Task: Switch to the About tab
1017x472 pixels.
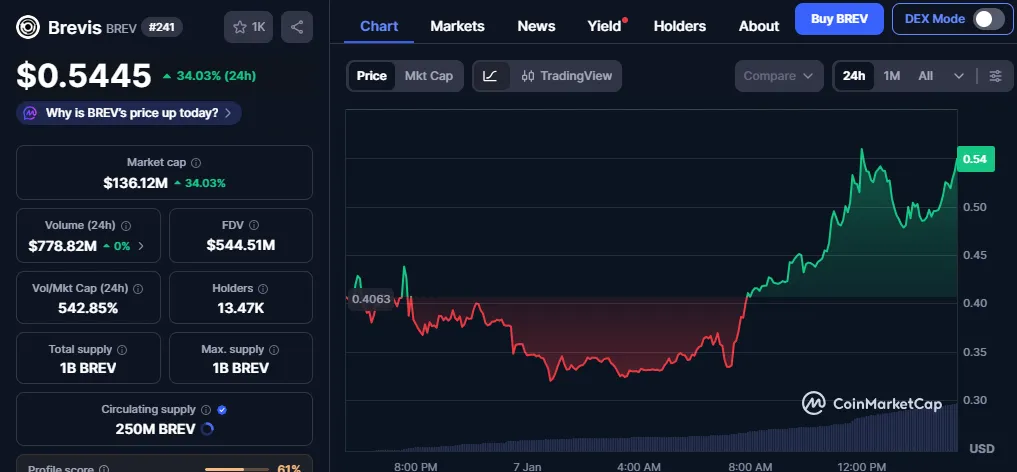Action: (759, 27)
